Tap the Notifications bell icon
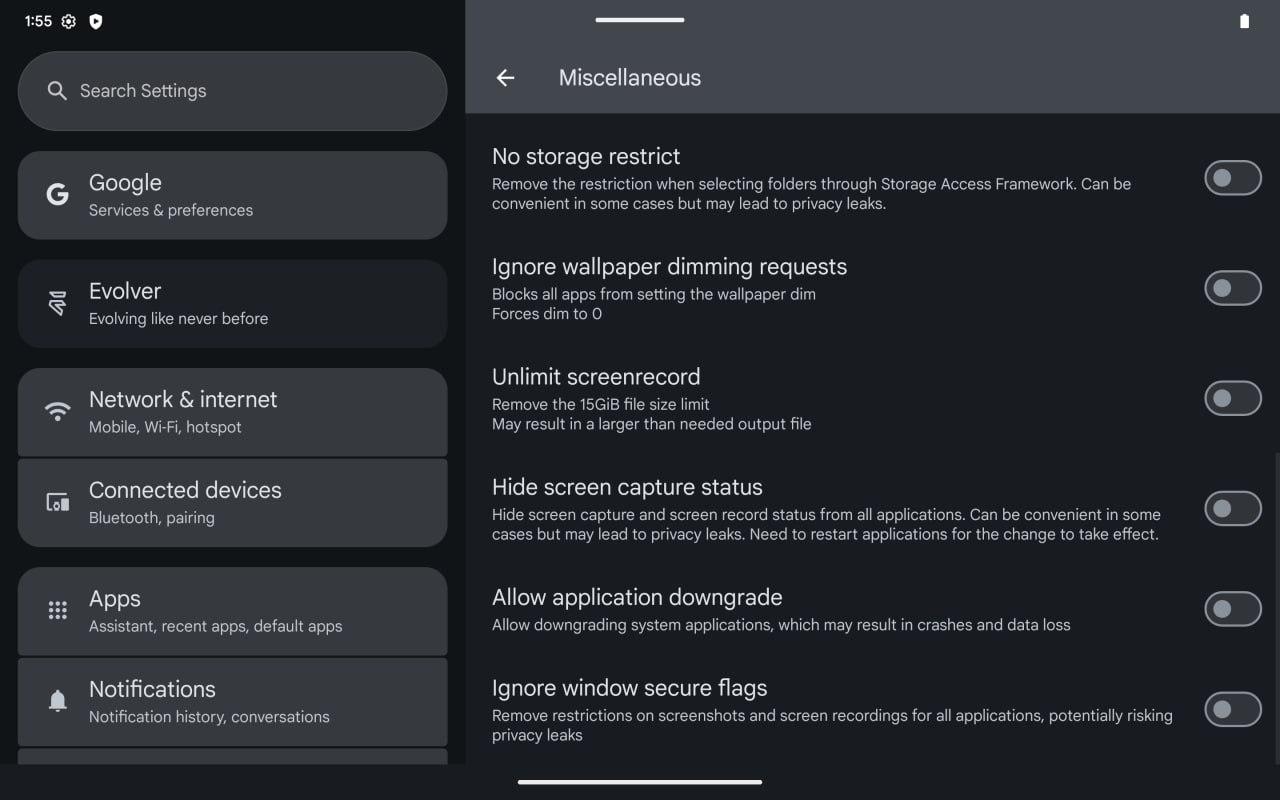Image resolution: width=1280 pixels, height=800 pixels. [58, 701]
